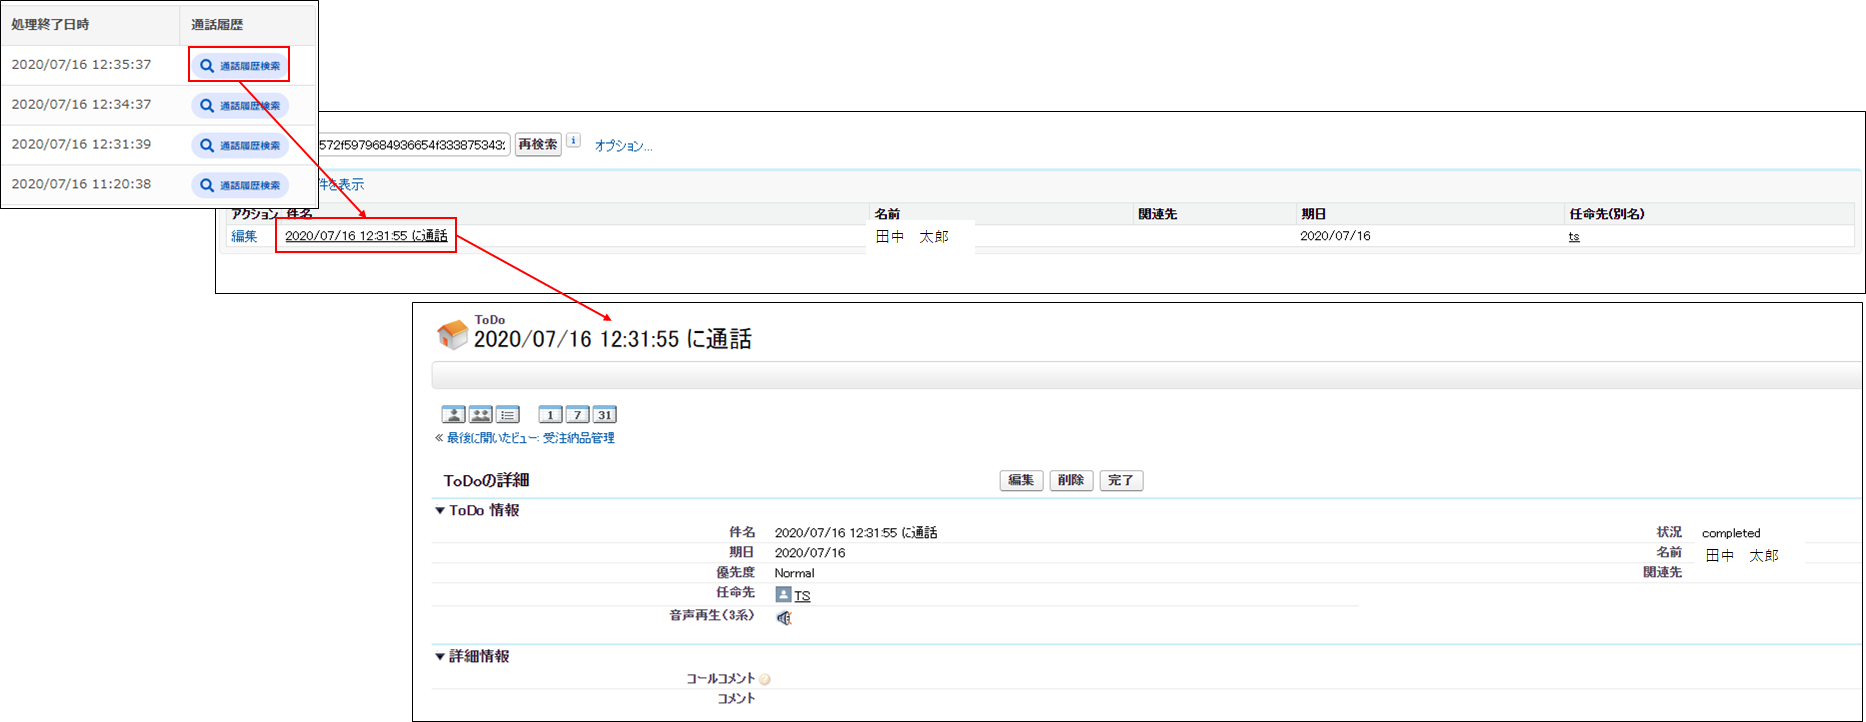1866x722 pixels.
Task: Click the ToDo house icon
Action: click(453, 334)
